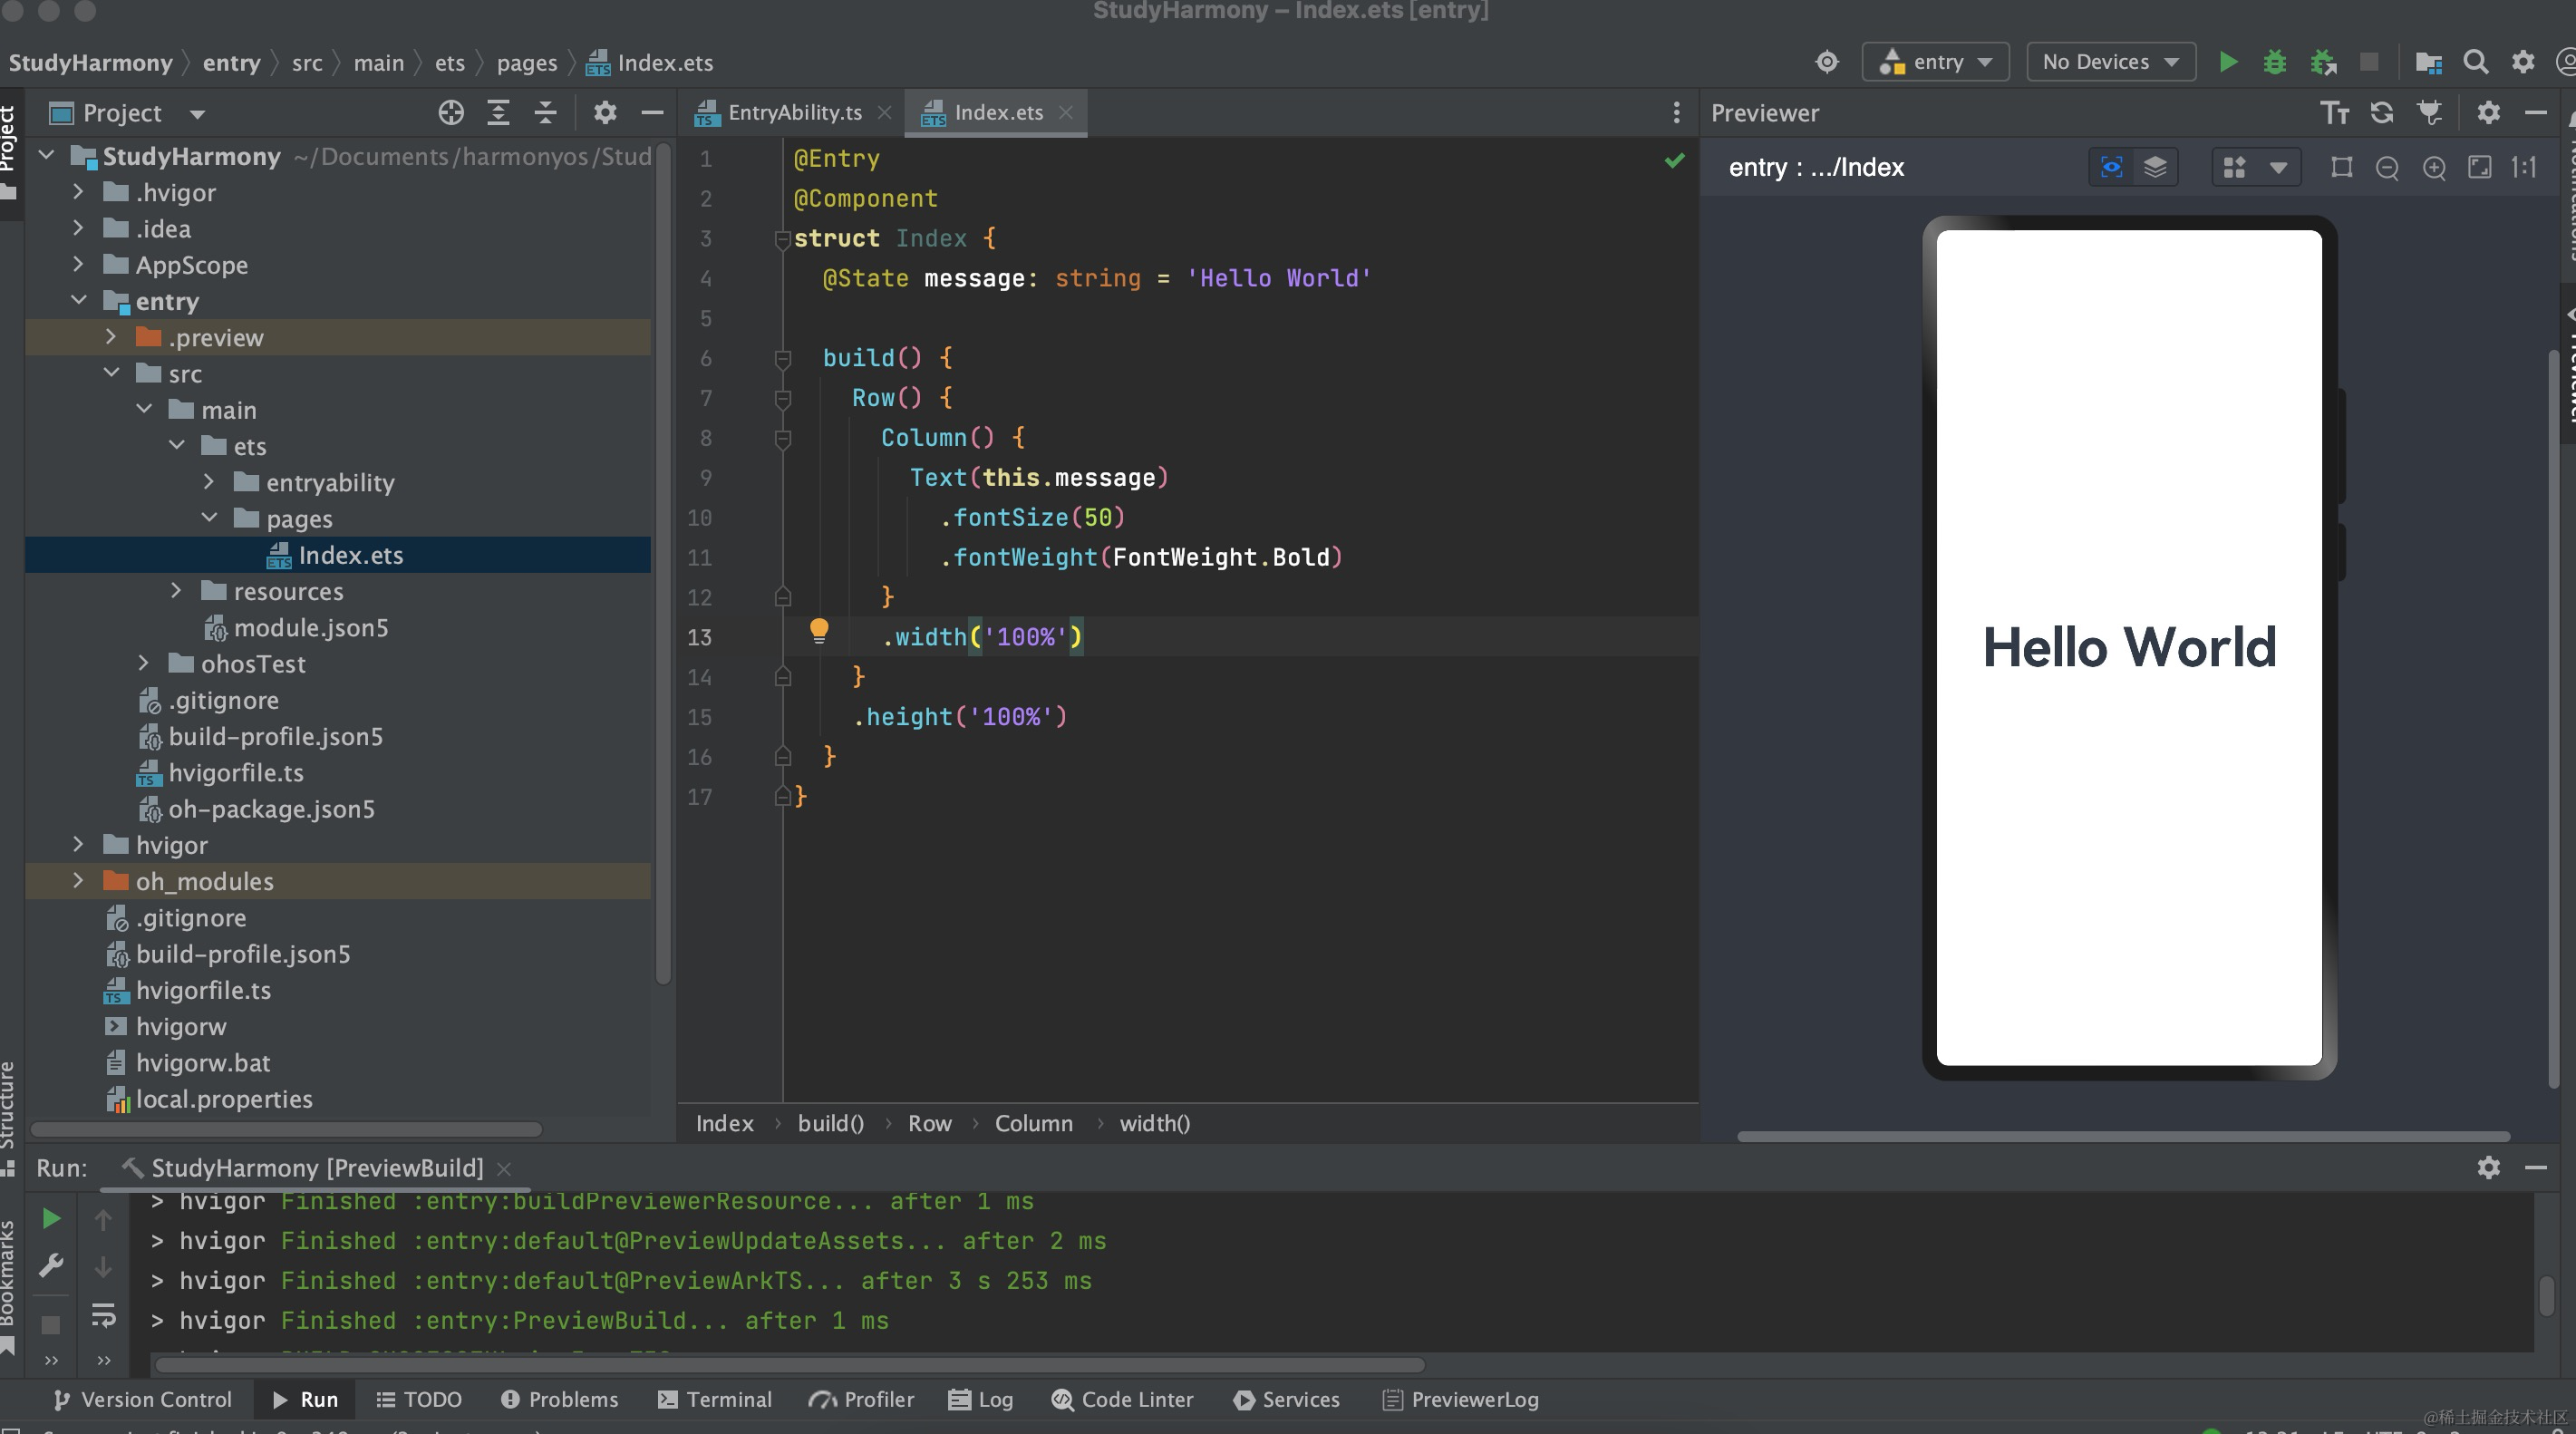Click the Previewer plug hot reload icon
This screenshot has width=2576, height=1434.
tap(2430, 113)
